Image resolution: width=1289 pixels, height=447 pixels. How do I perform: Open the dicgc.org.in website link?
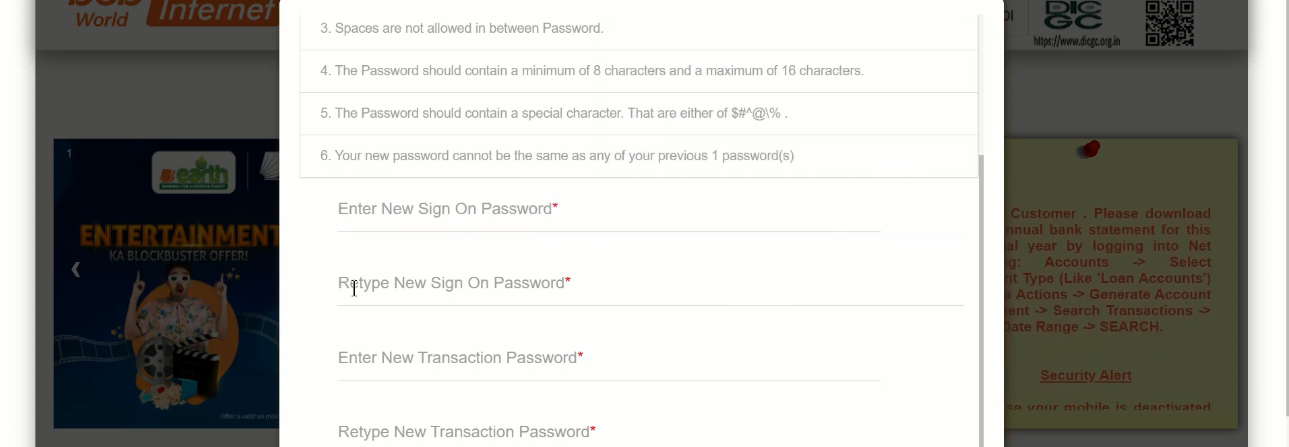(1076, 41)
